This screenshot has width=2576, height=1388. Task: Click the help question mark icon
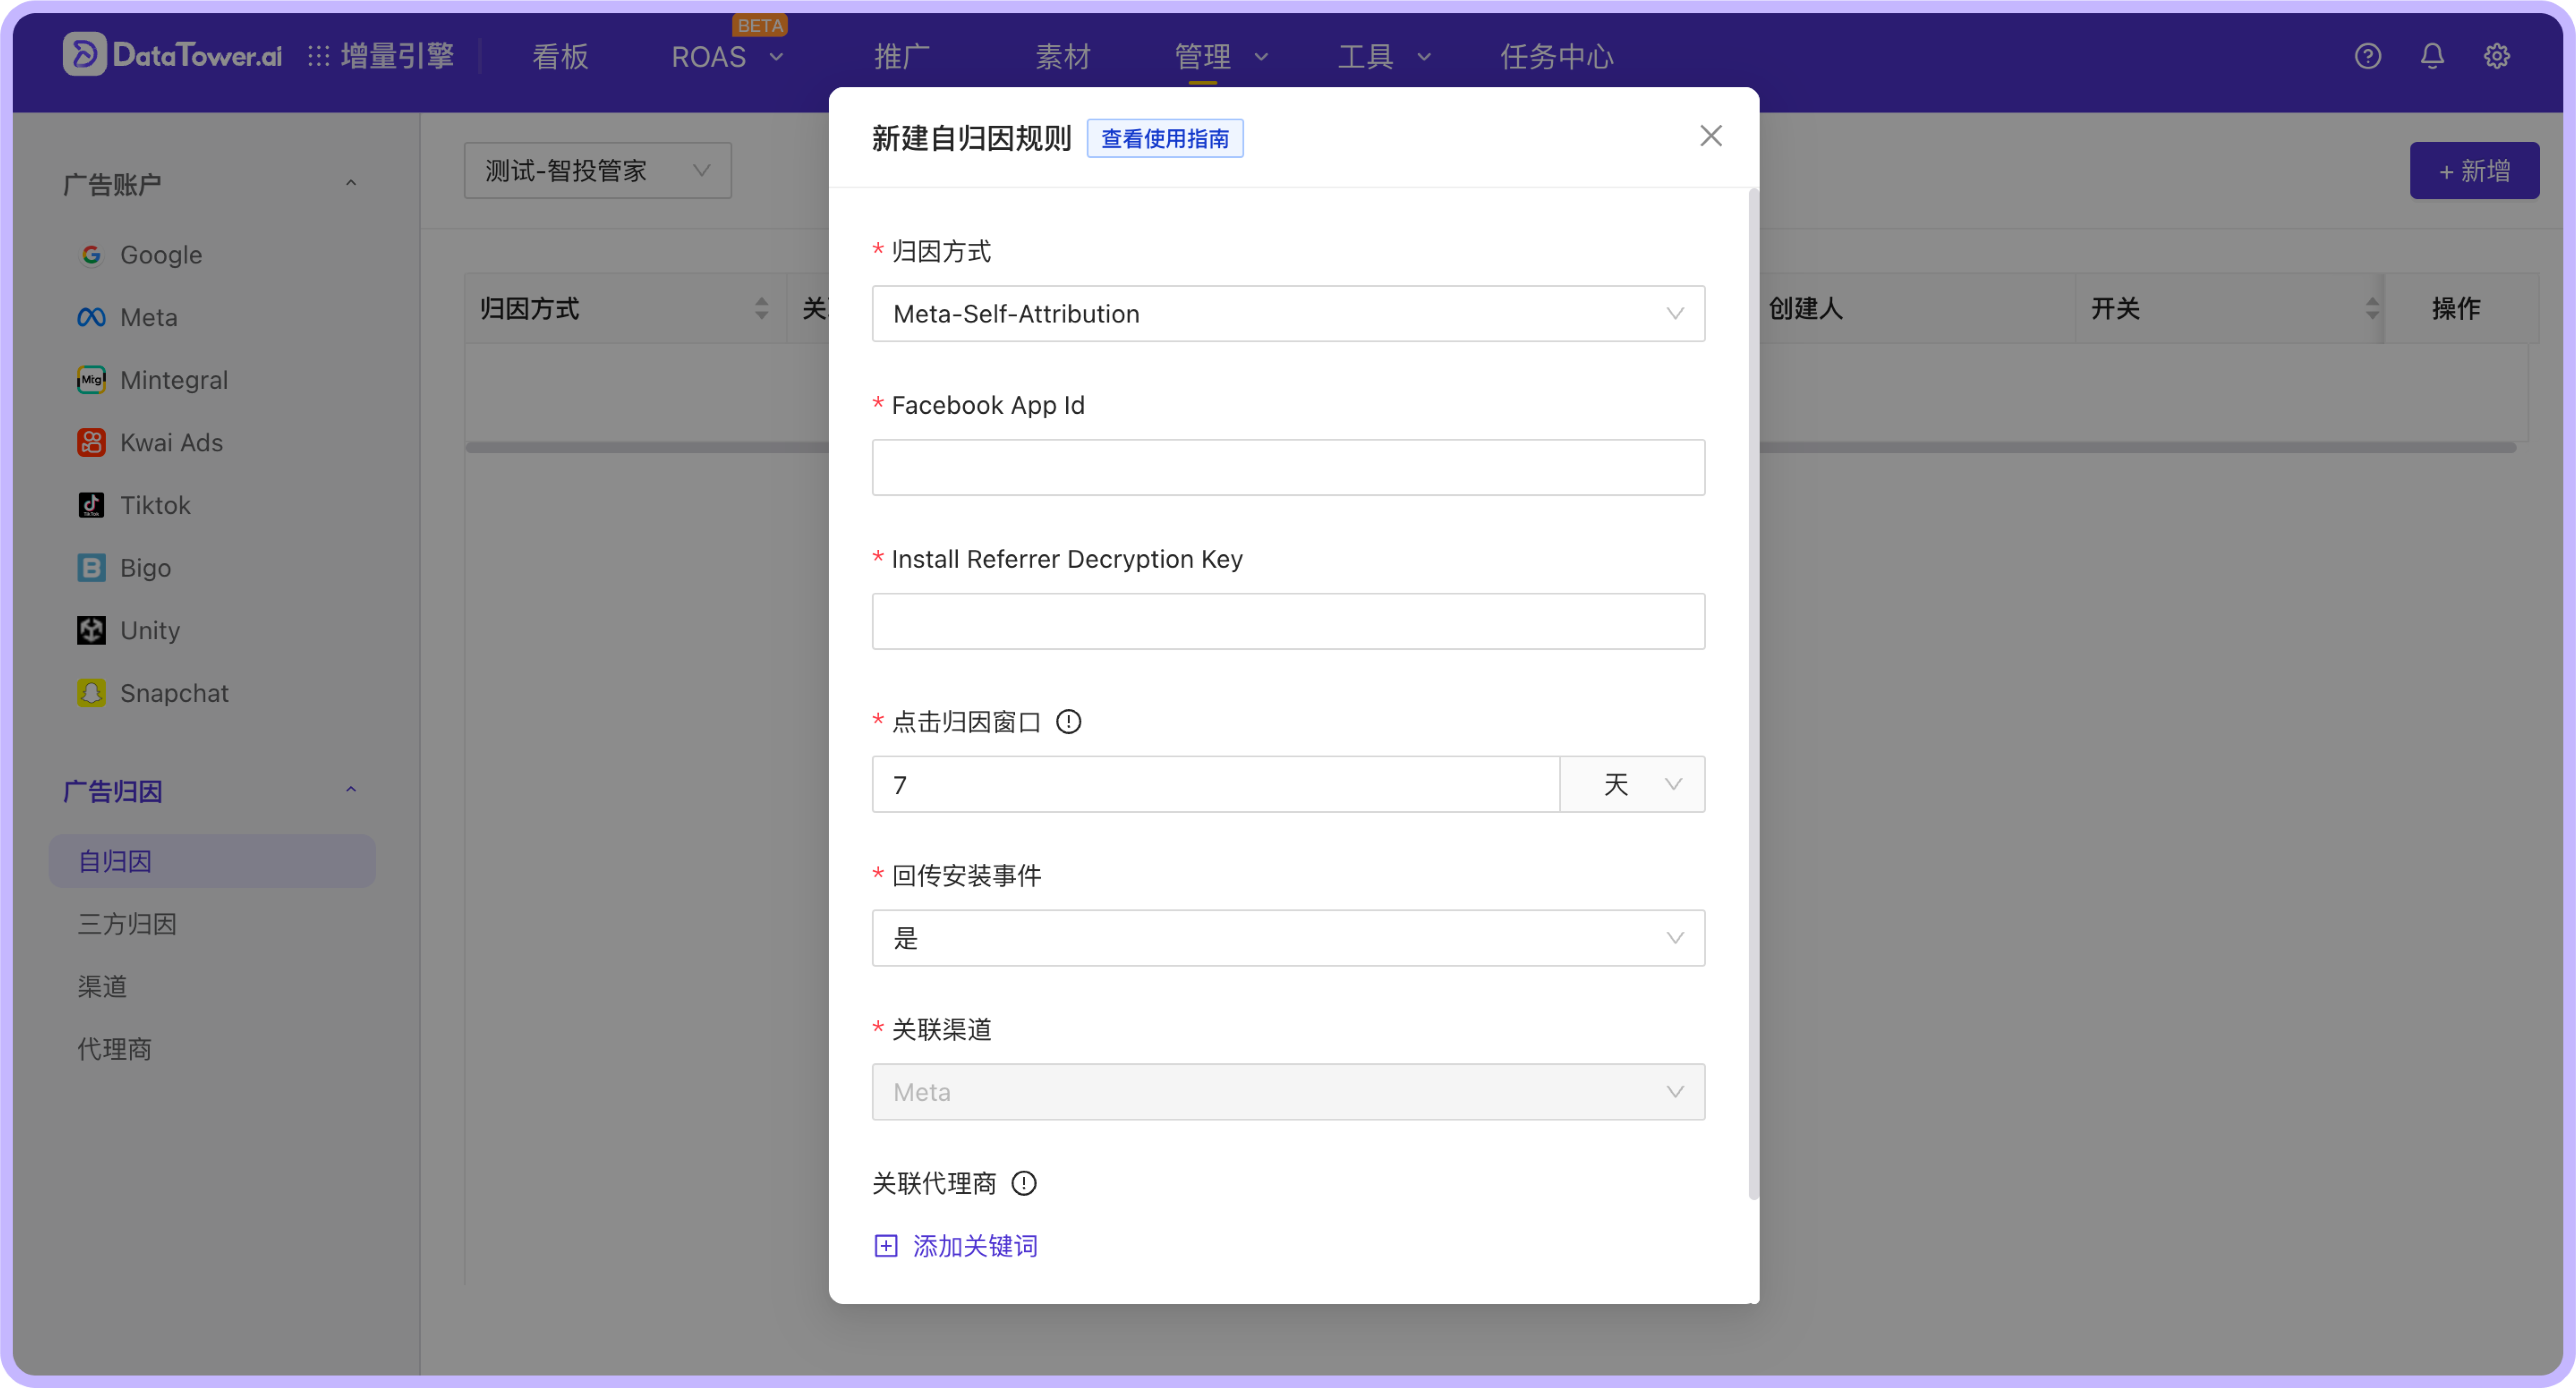[2367, 56]
